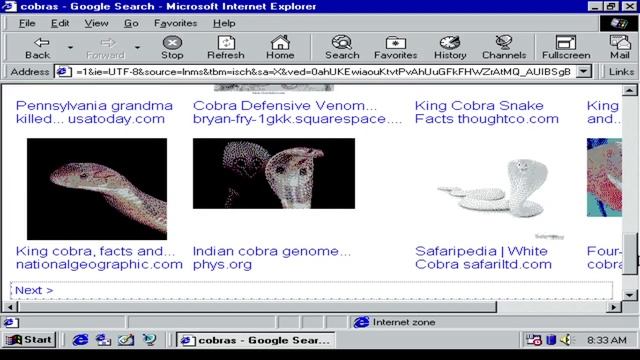640x360 pixels.
Task: Open the Help menu
Action: 224,23
